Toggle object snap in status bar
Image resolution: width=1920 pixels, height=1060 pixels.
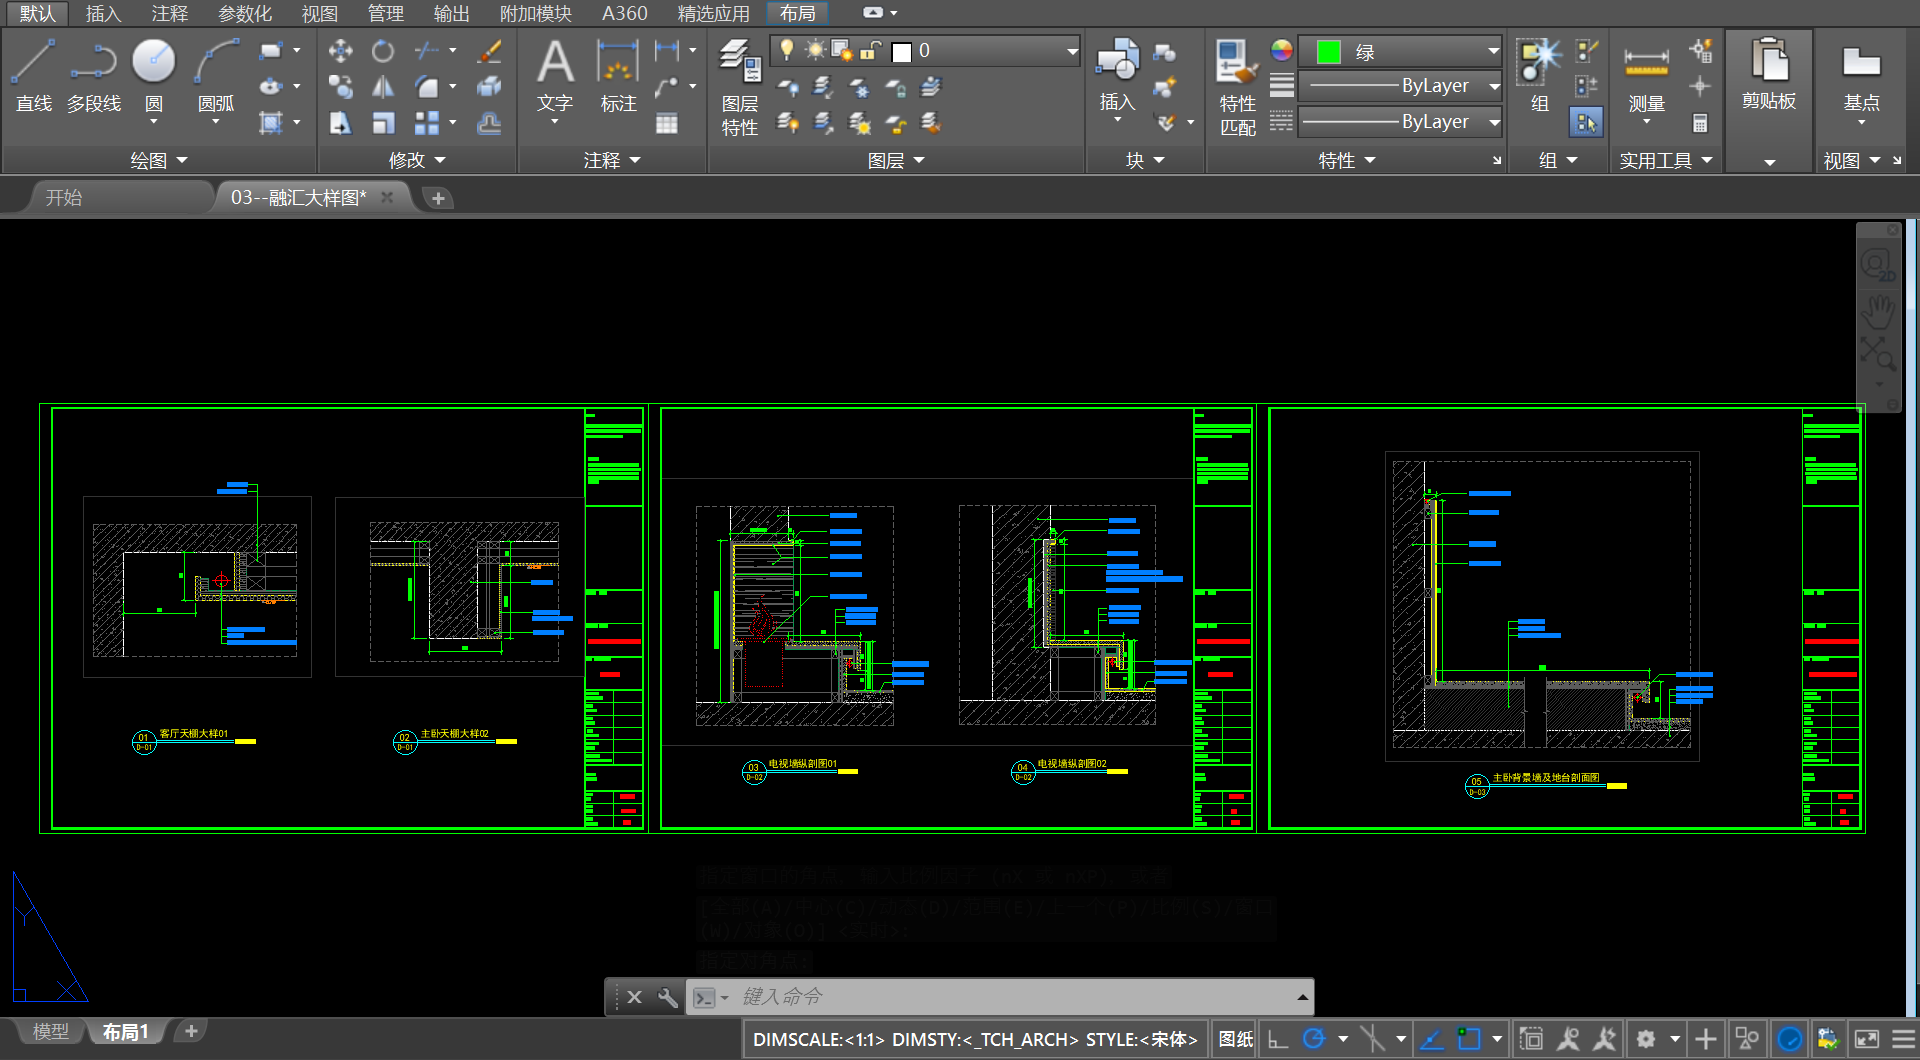pos(1469,1039)
